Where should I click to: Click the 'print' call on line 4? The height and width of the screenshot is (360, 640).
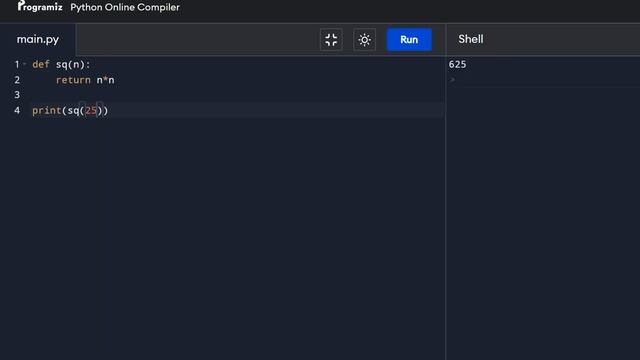coord(47,111)
